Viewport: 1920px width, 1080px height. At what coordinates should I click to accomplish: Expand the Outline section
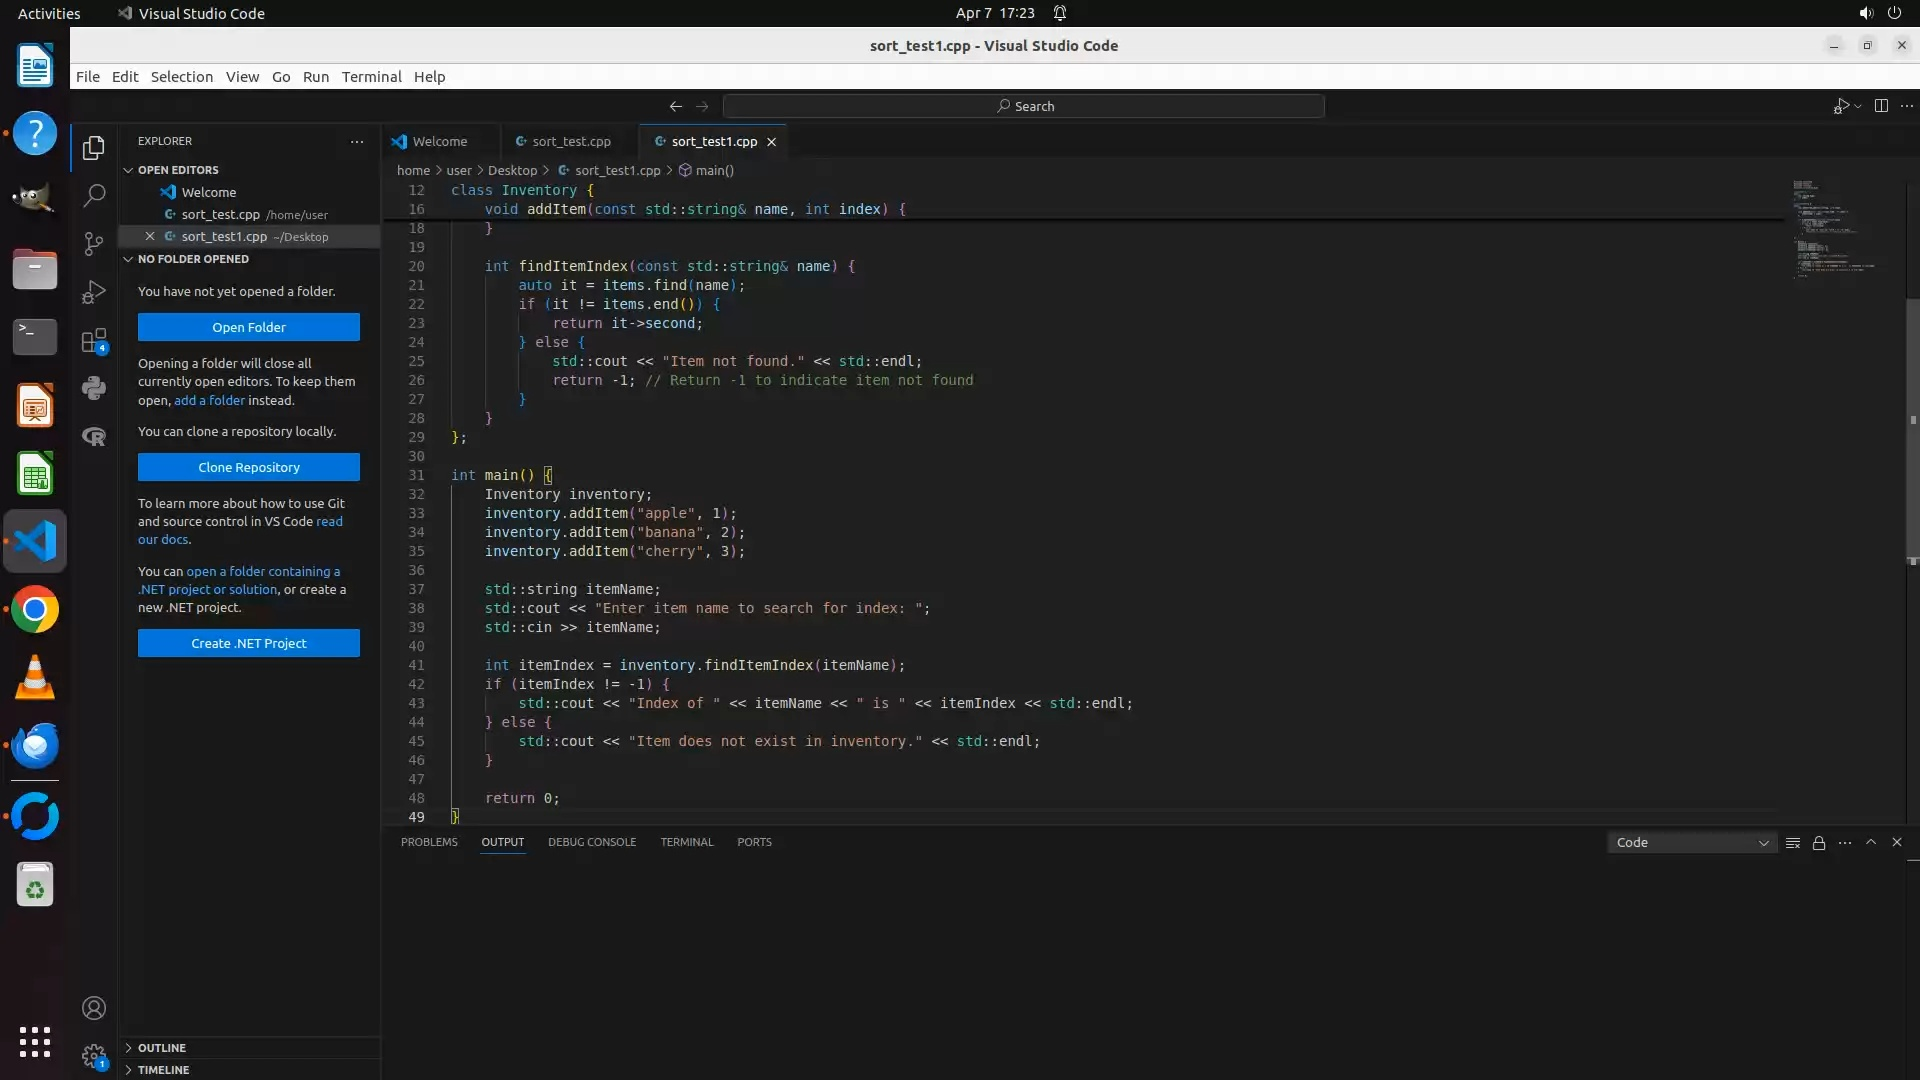162,1047
